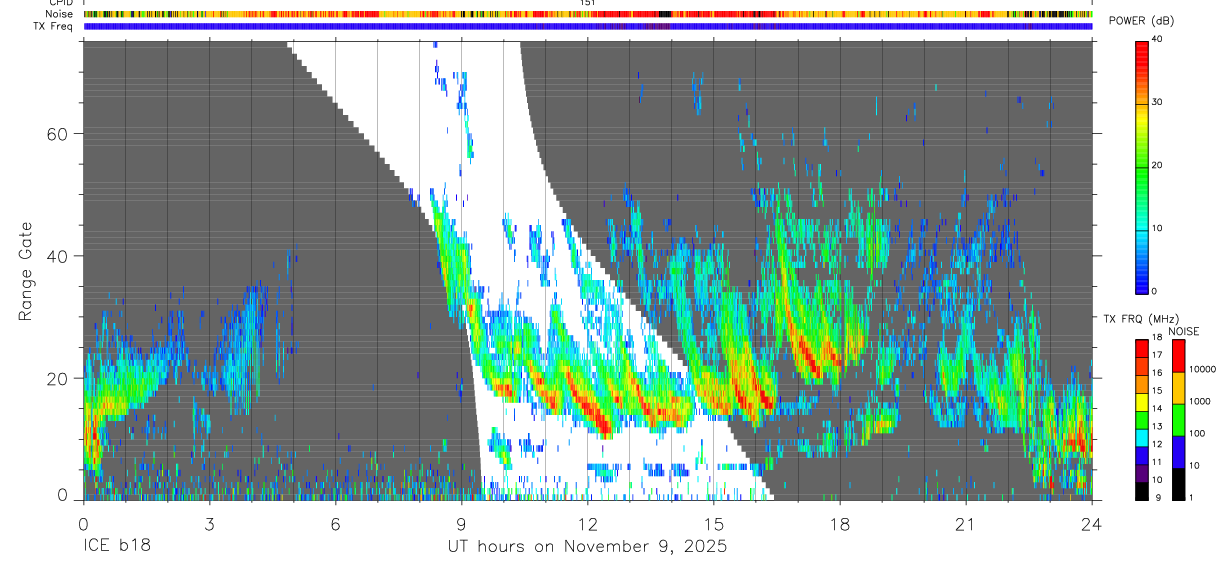Click the POWER (dB) gradient colorbar

(x=1142, y=166)
